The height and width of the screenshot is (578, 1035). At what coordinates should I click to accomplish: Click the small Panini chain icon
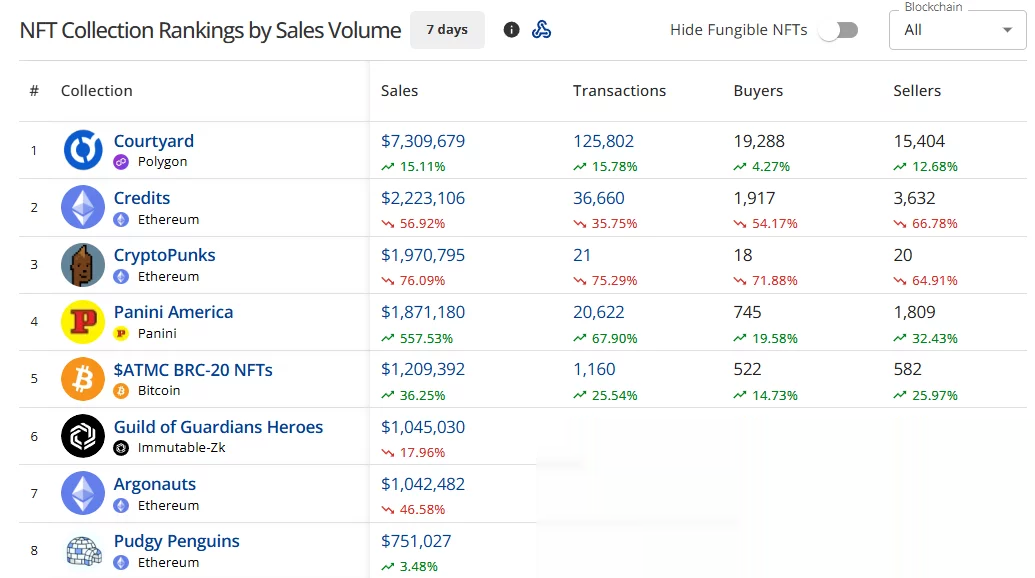click(x=121, y=333)
